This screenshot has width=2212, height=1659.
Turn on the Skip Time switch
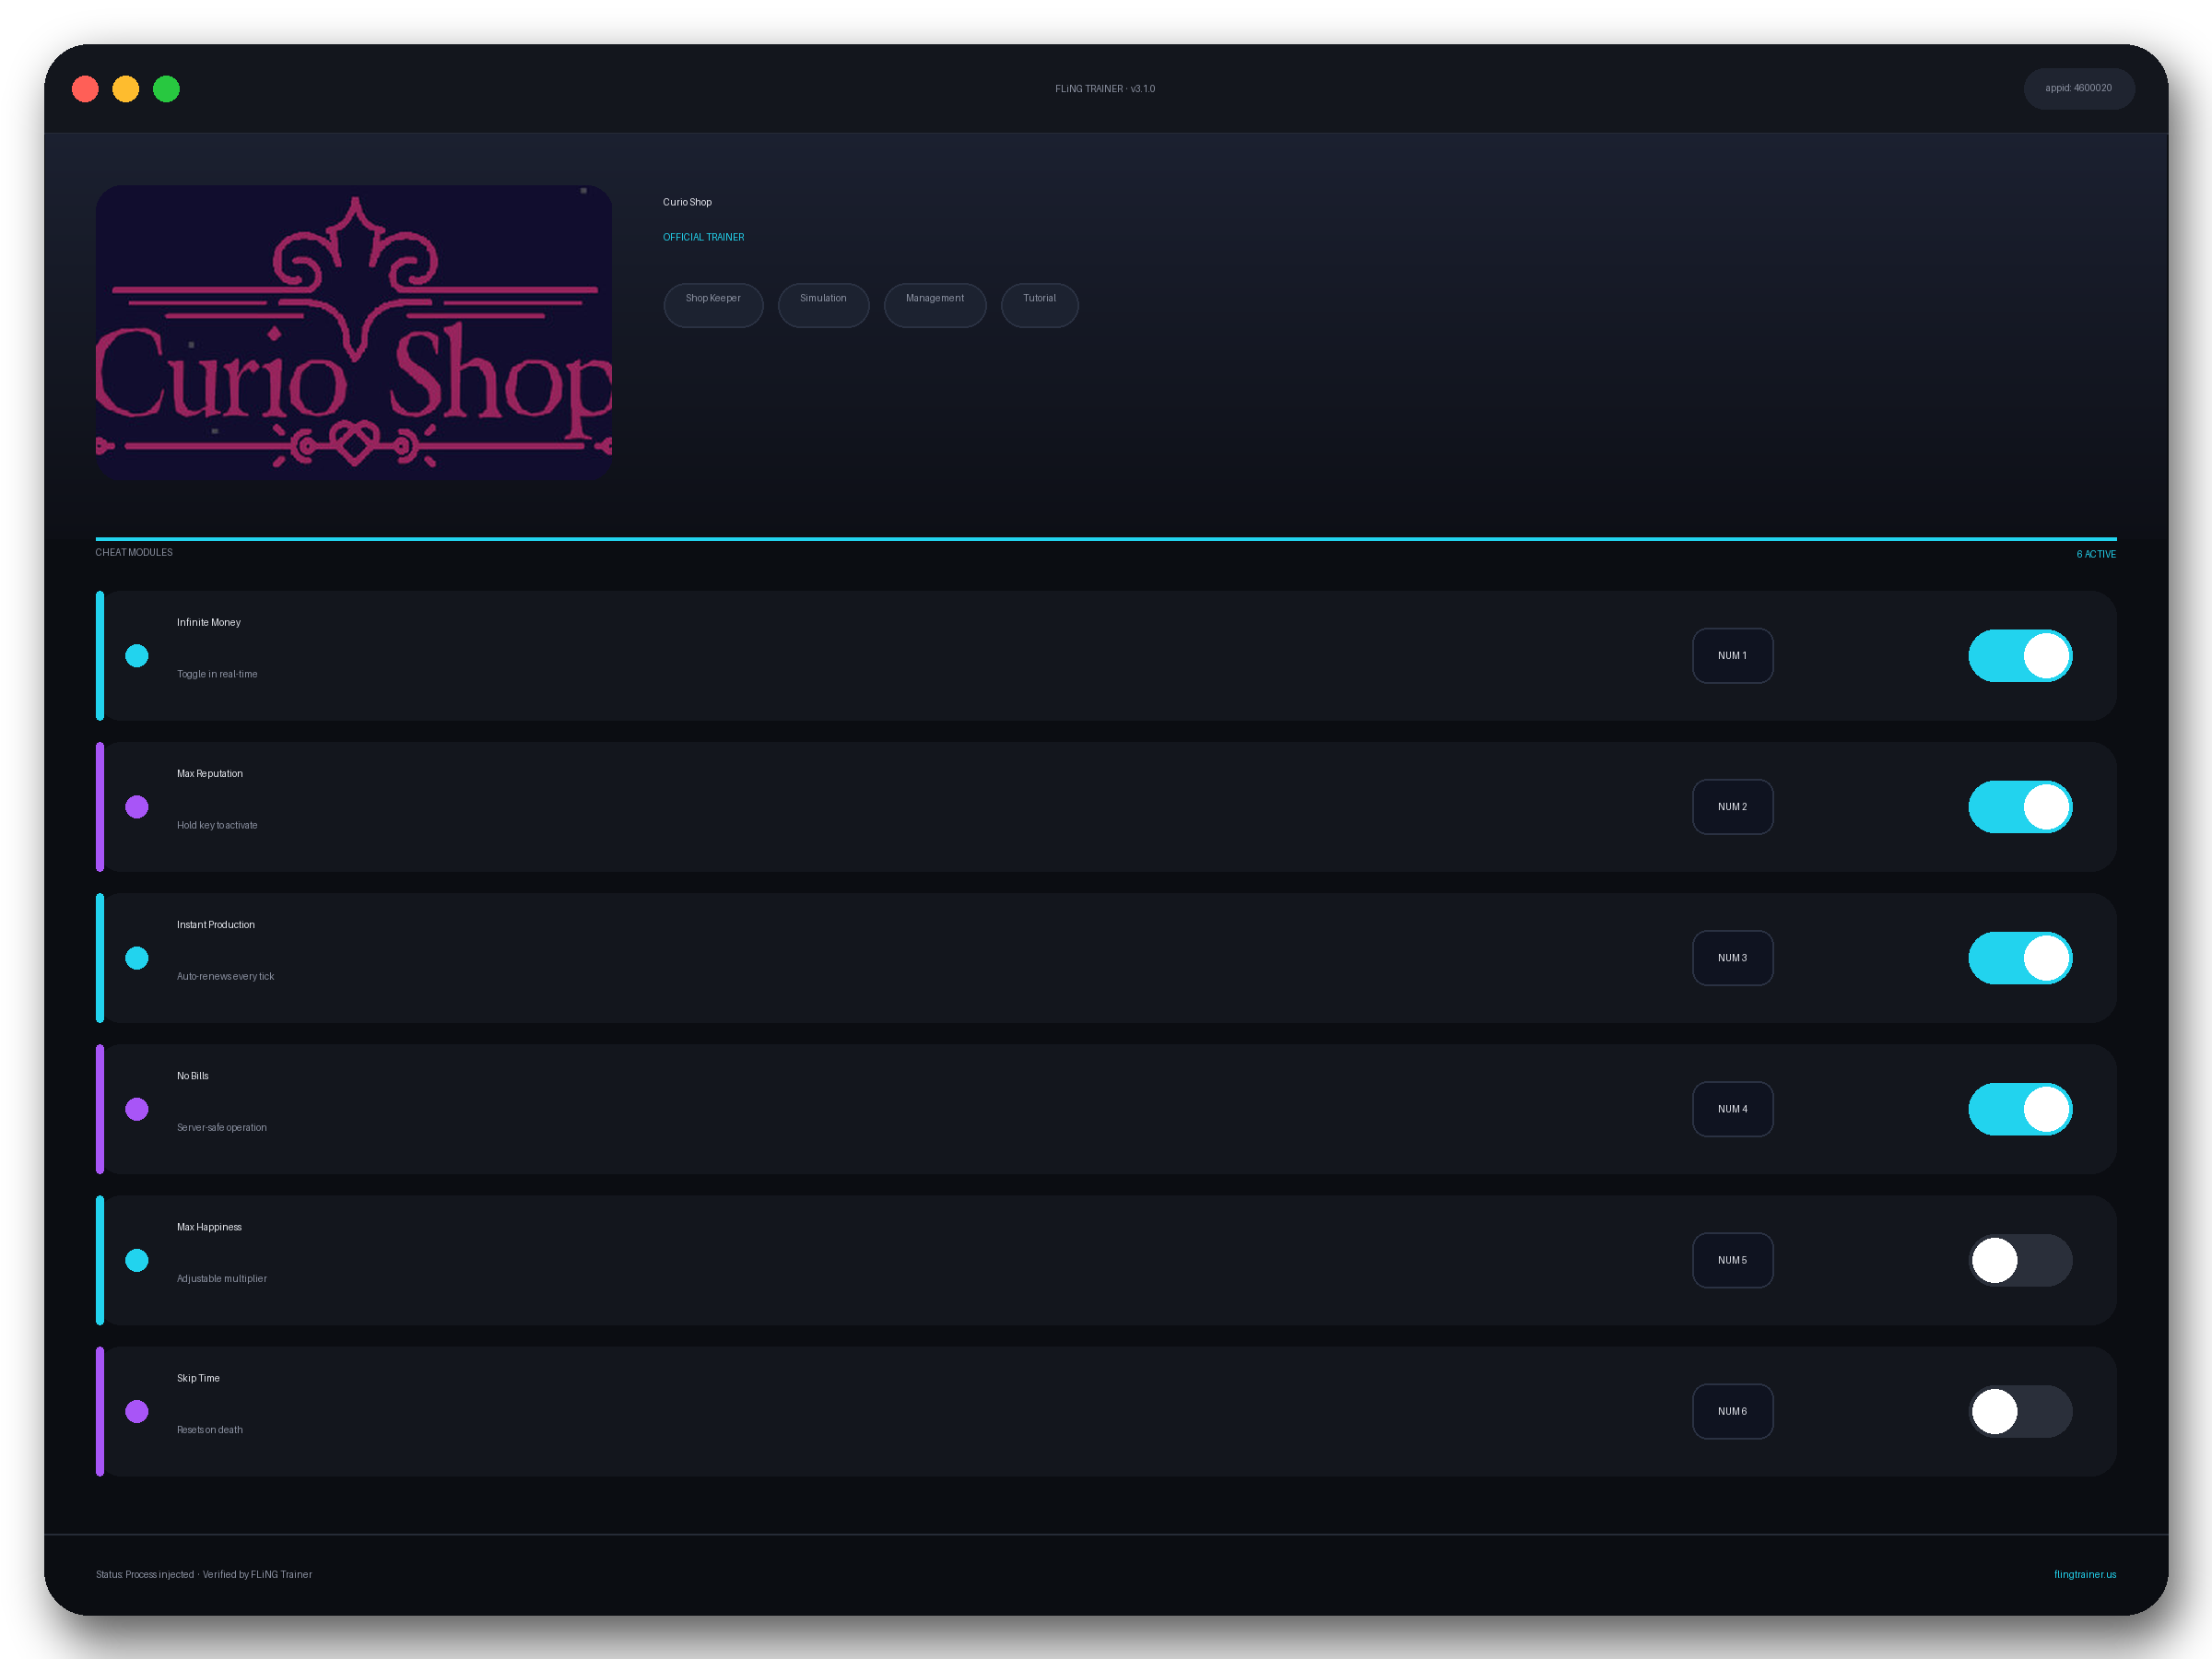[2020, 1411]
